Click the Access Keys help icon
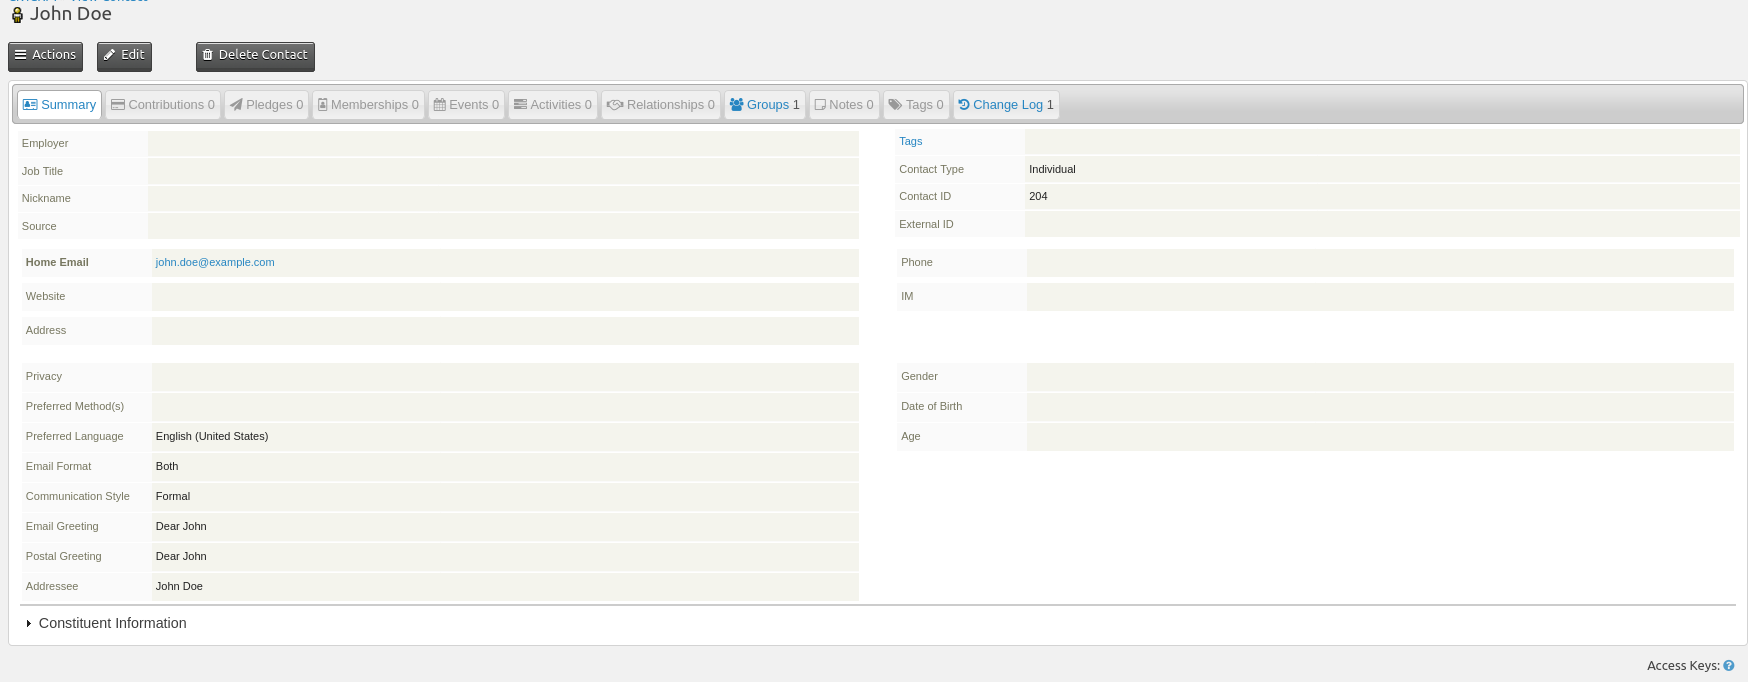Image resolution: width=1748 pixels, height=682 pixels. coord(1729,666)
